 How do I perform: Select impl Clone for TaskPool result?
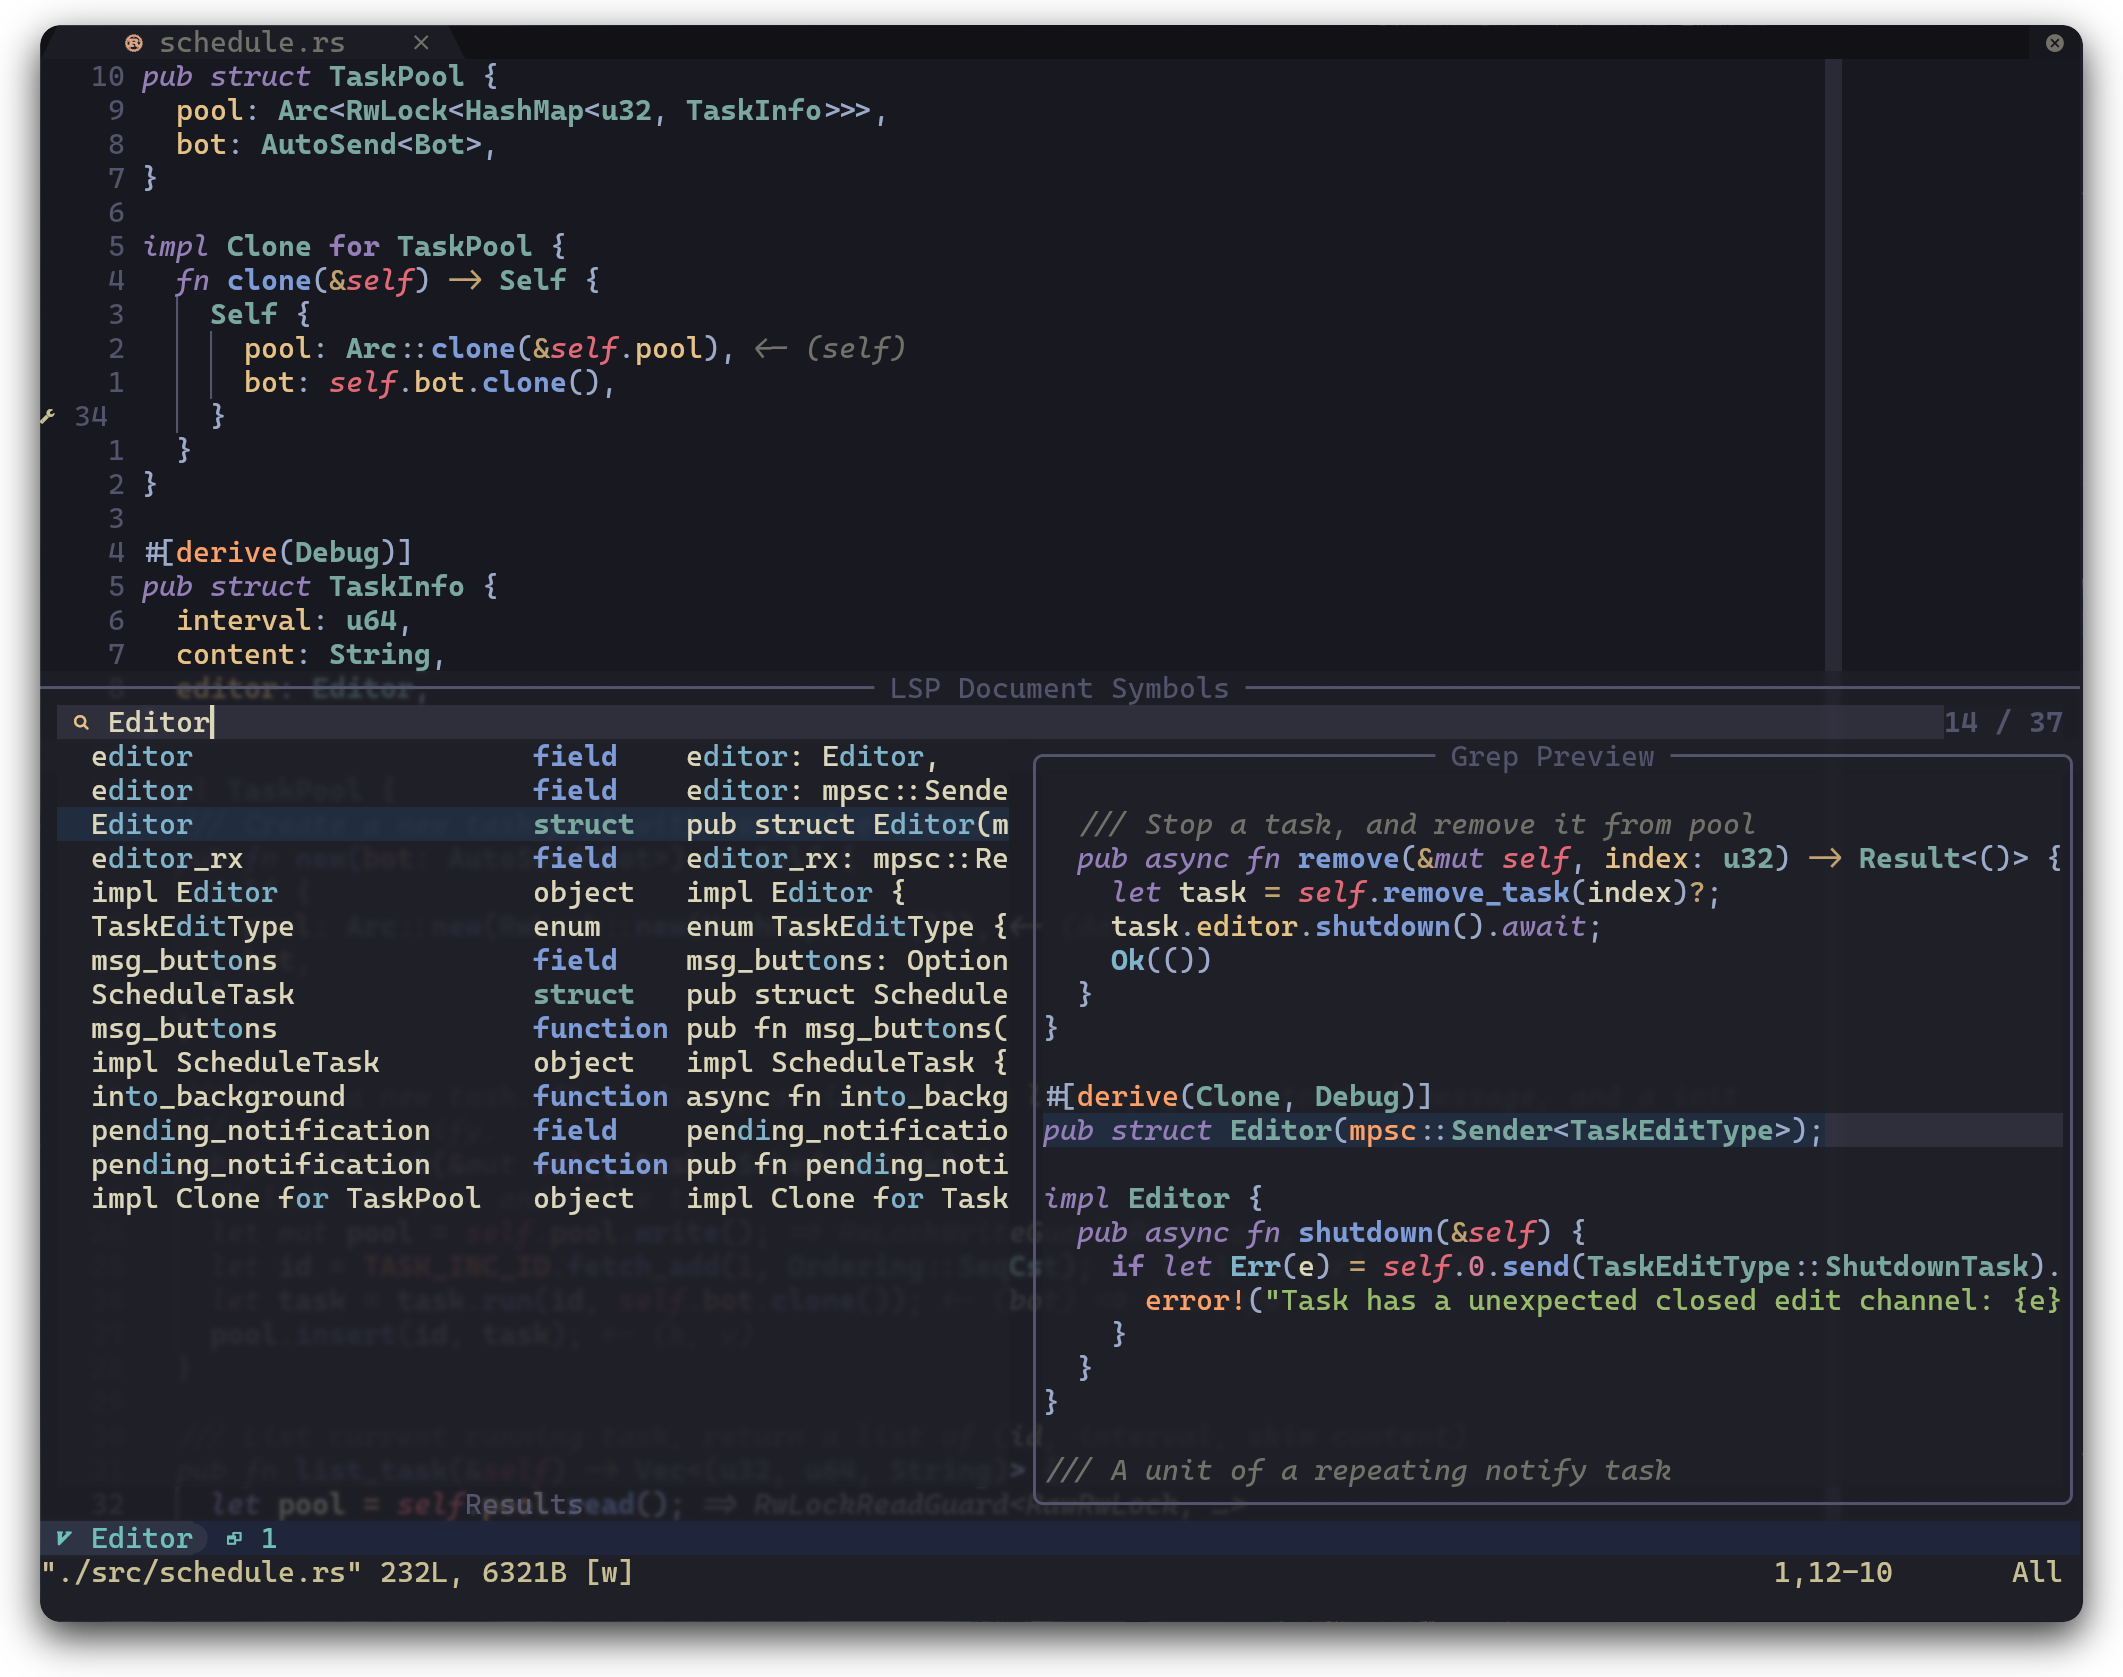(285, 1199)
